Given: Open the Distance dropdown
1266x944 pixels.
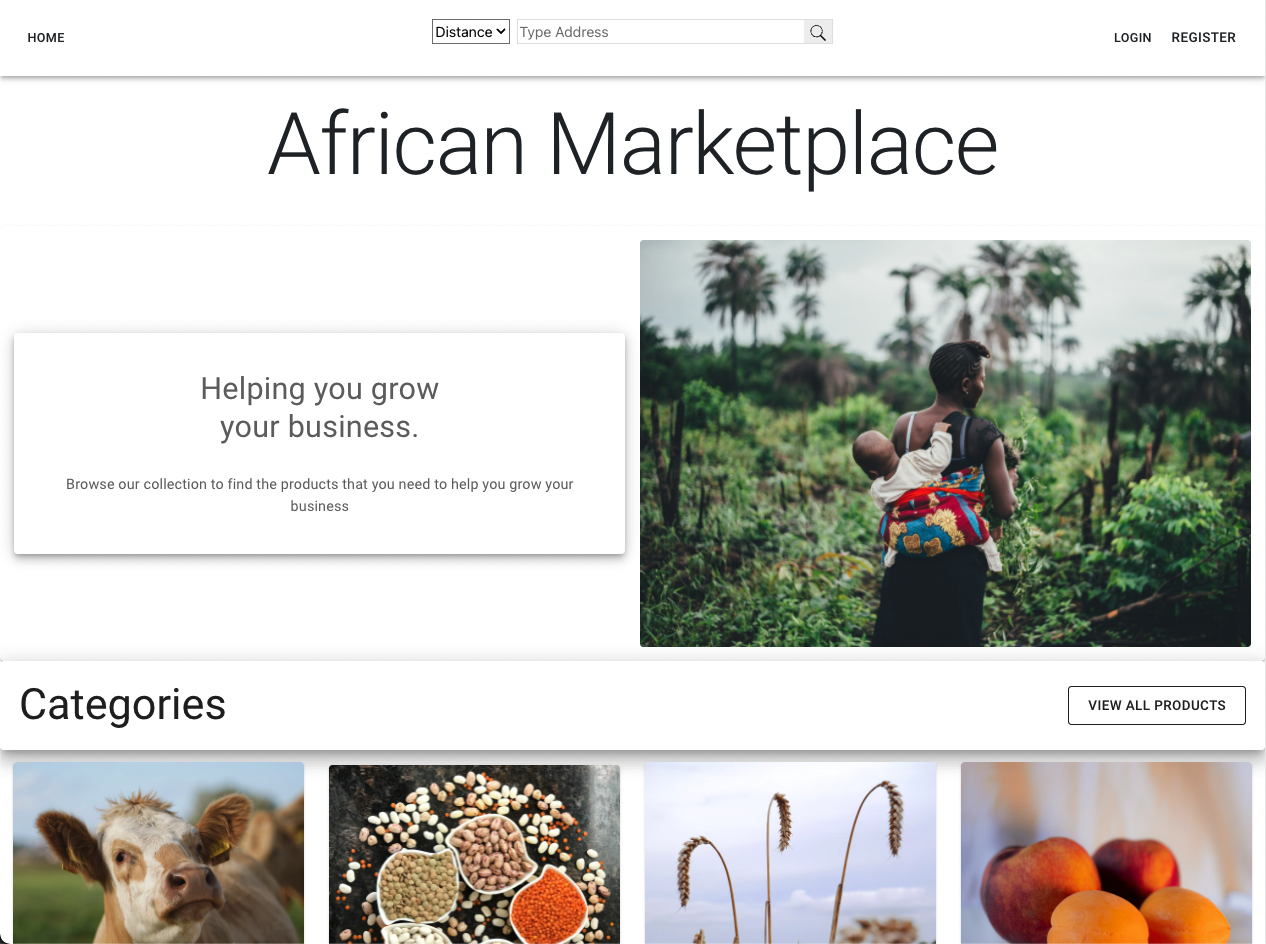Looking at the screenshot, I should click(471, 32).
